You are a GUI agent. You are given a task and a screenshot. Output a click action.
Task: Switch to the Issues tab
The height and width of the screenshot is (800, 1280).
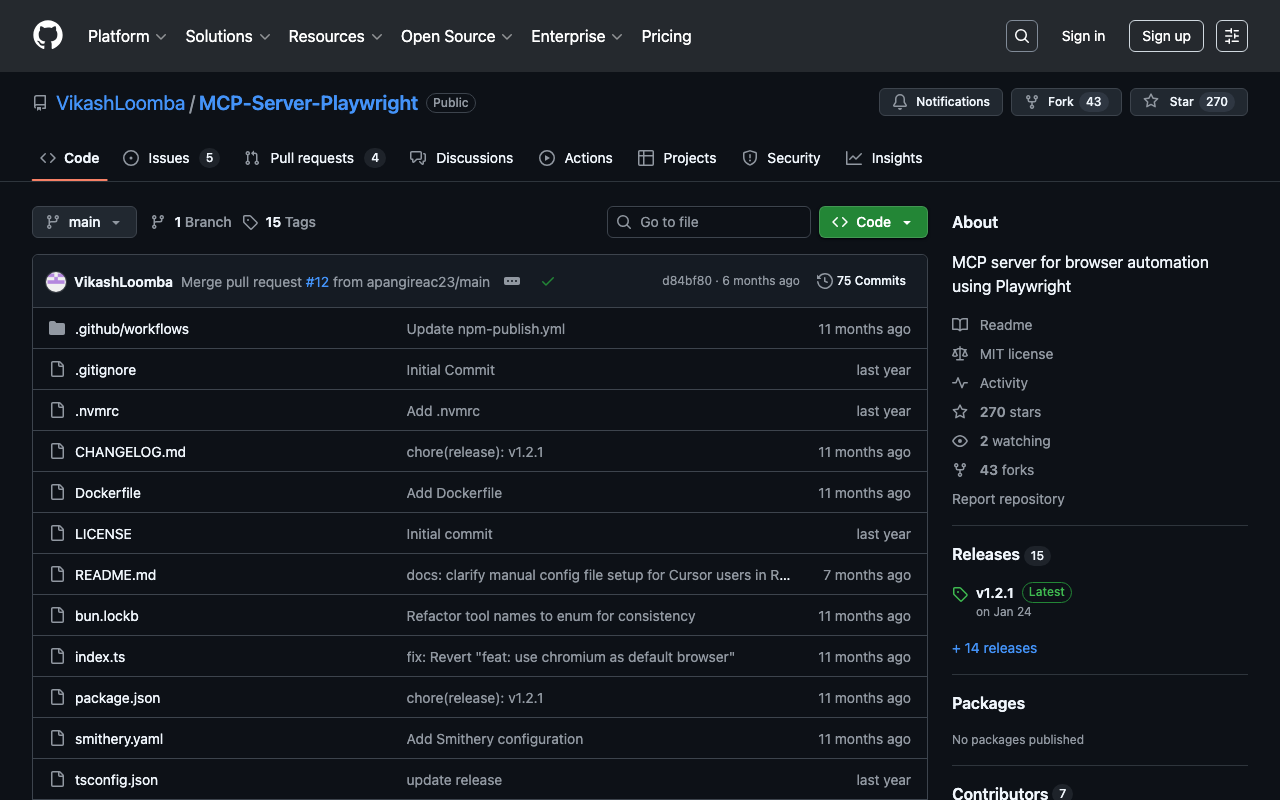point(170,158)
